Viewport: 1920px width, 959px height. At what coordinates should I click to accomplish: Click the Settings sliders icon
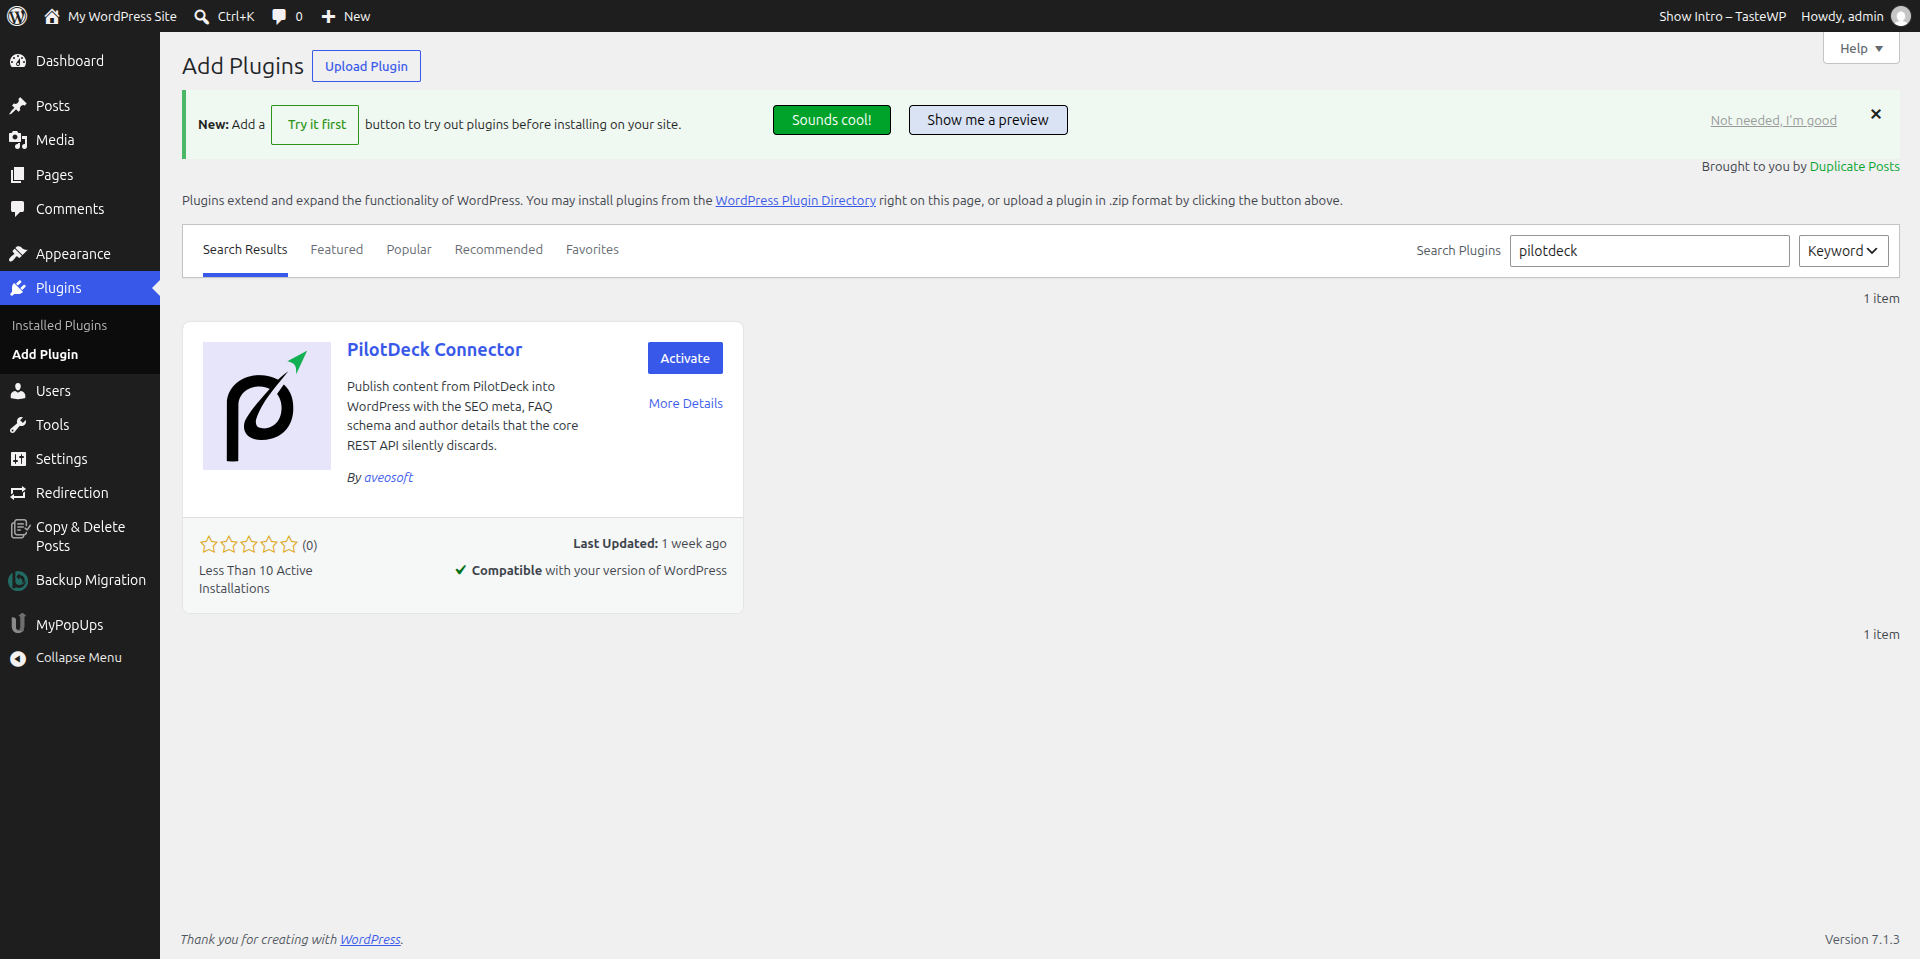(18, 459)
